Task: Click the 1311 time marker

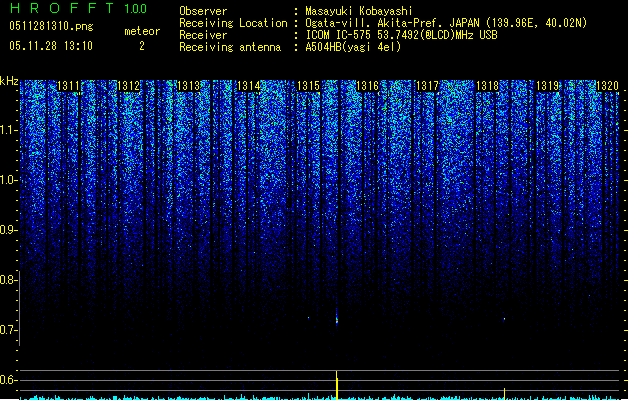Action: (x=68, y=85)
